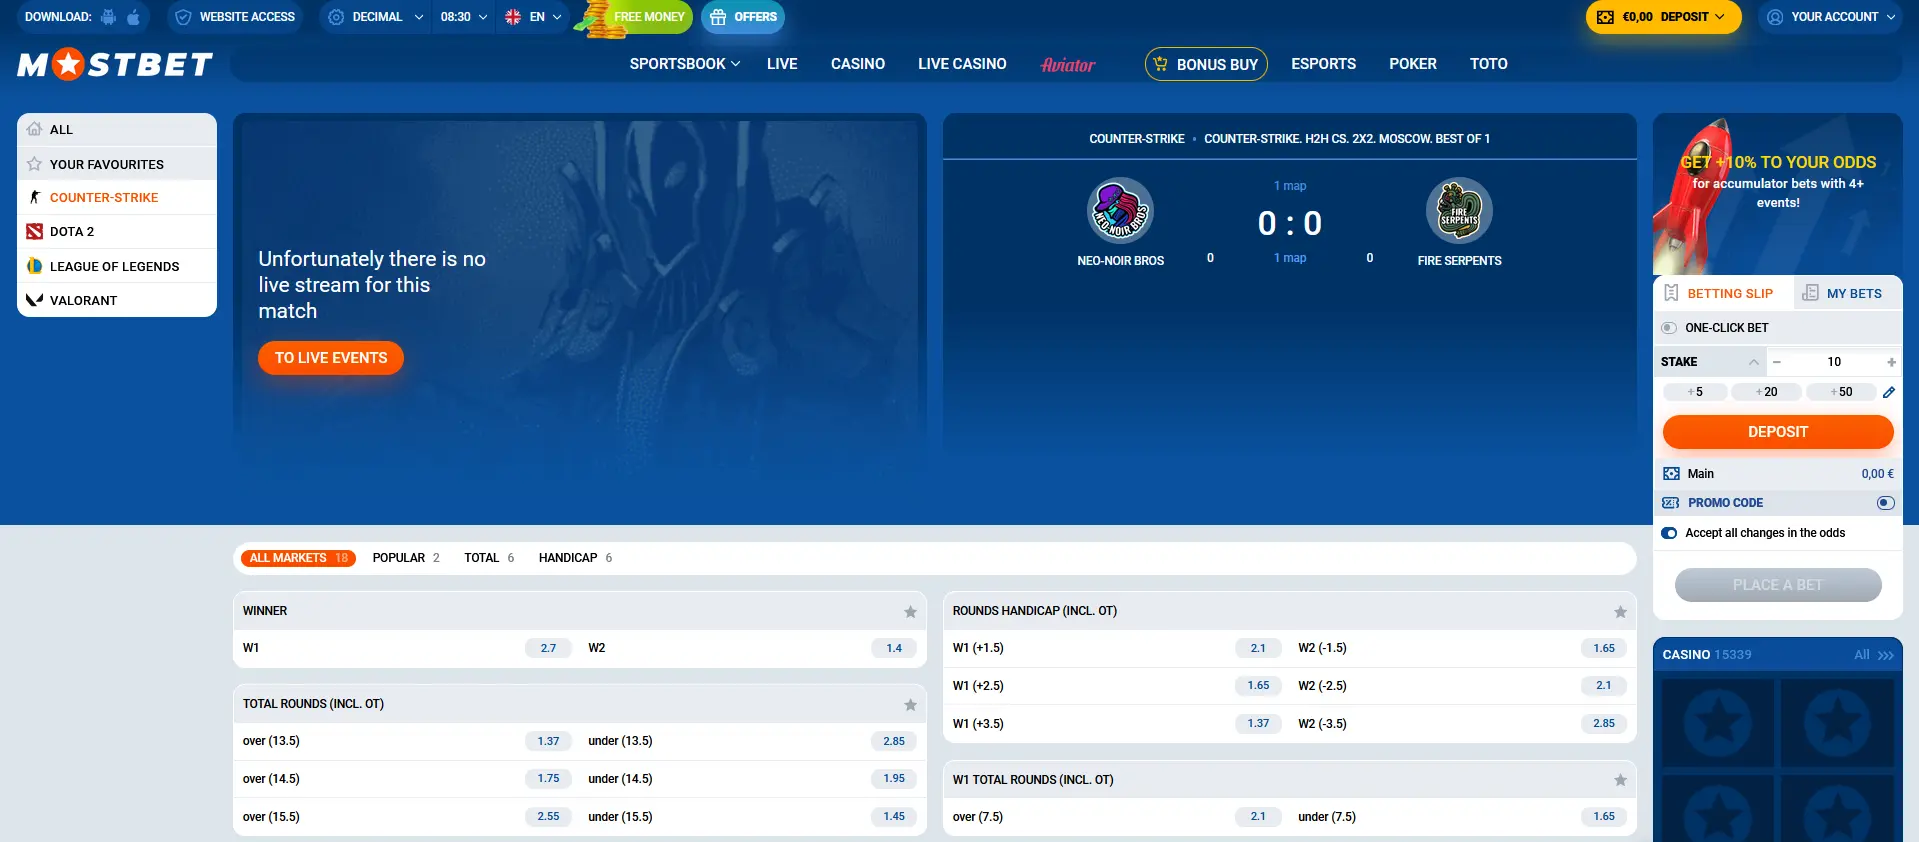This screenshot has width=1919, height=842.
Task: Toggle One-Click Bet switch
Action: point(1668,328)
